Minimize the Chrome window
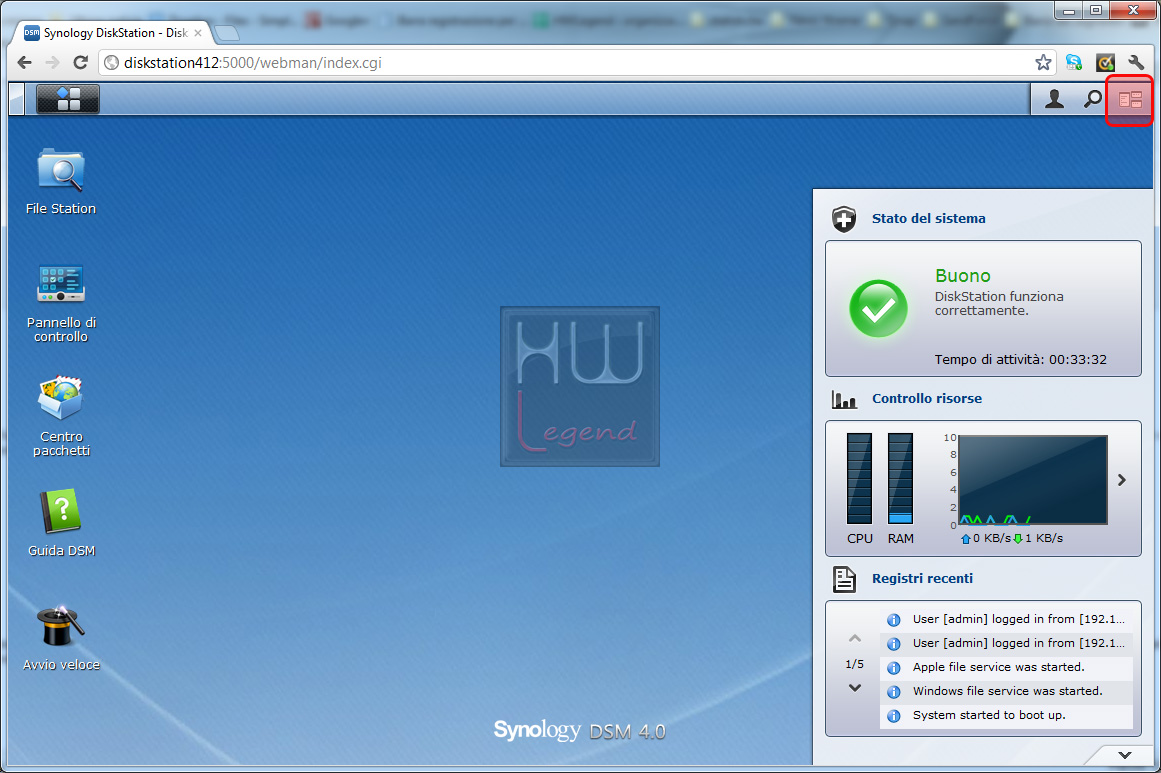 click(x=1068, y=10)
